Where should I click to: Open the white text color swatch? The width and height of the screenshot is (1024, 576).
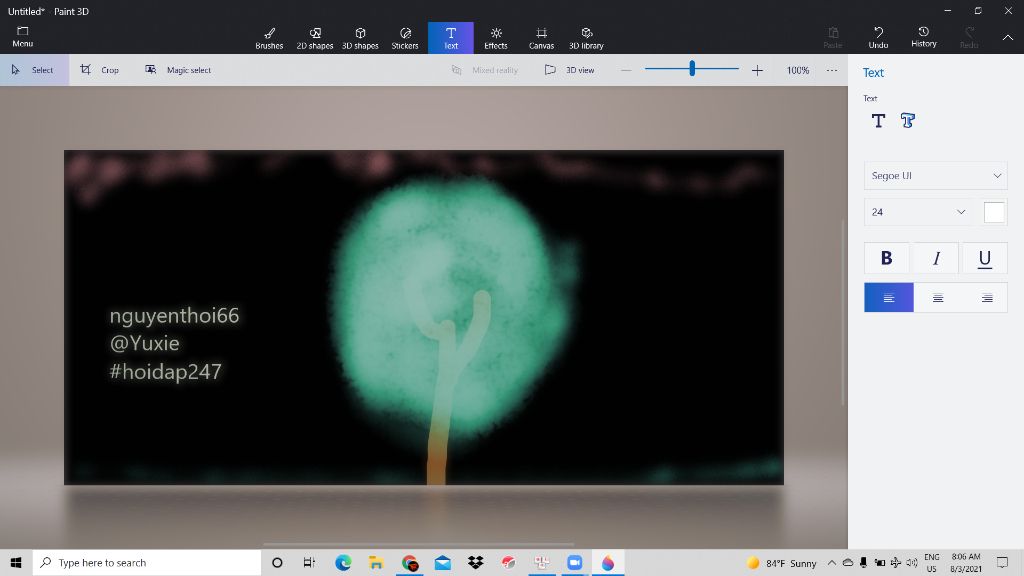[994, 212]
